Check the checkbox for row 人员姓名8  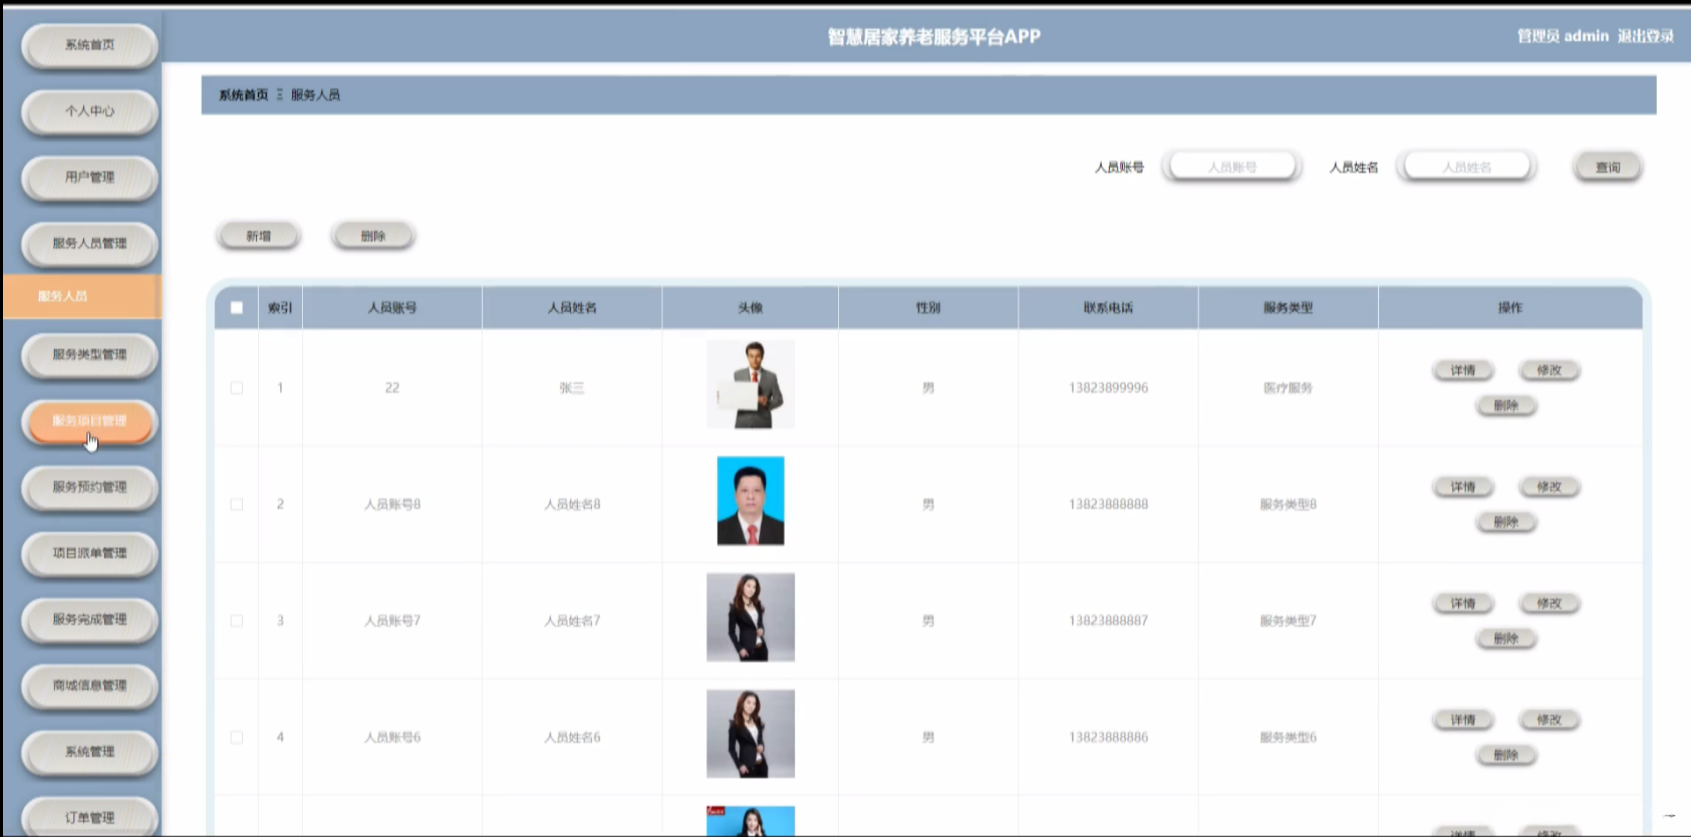tap(237, 505)
